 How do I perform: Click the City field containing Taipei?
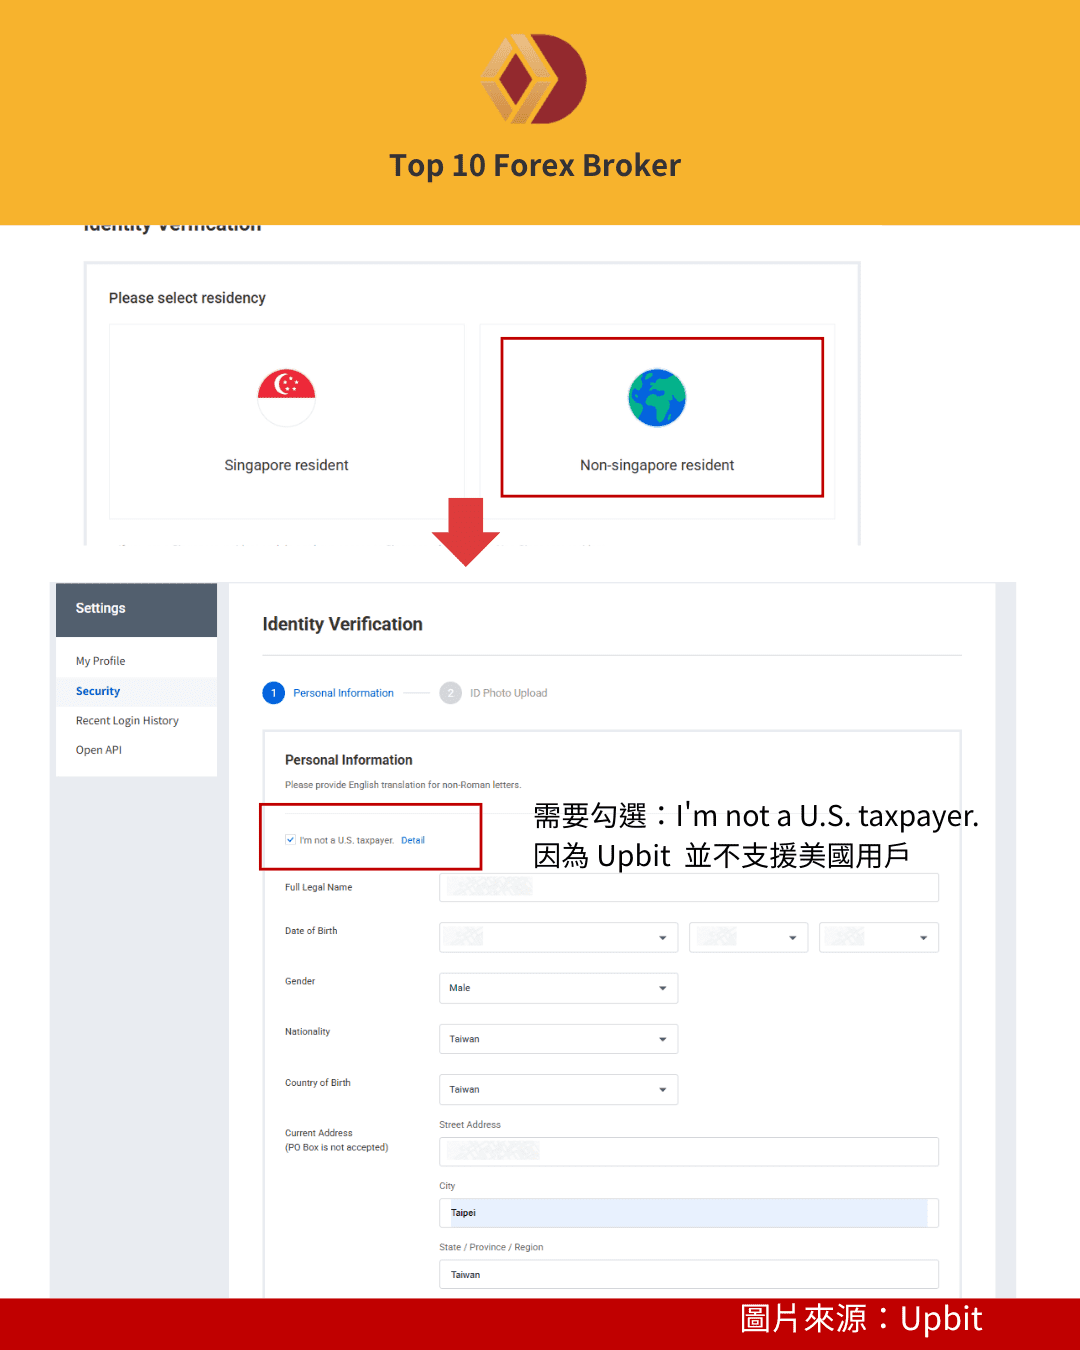pos(688,1213)
